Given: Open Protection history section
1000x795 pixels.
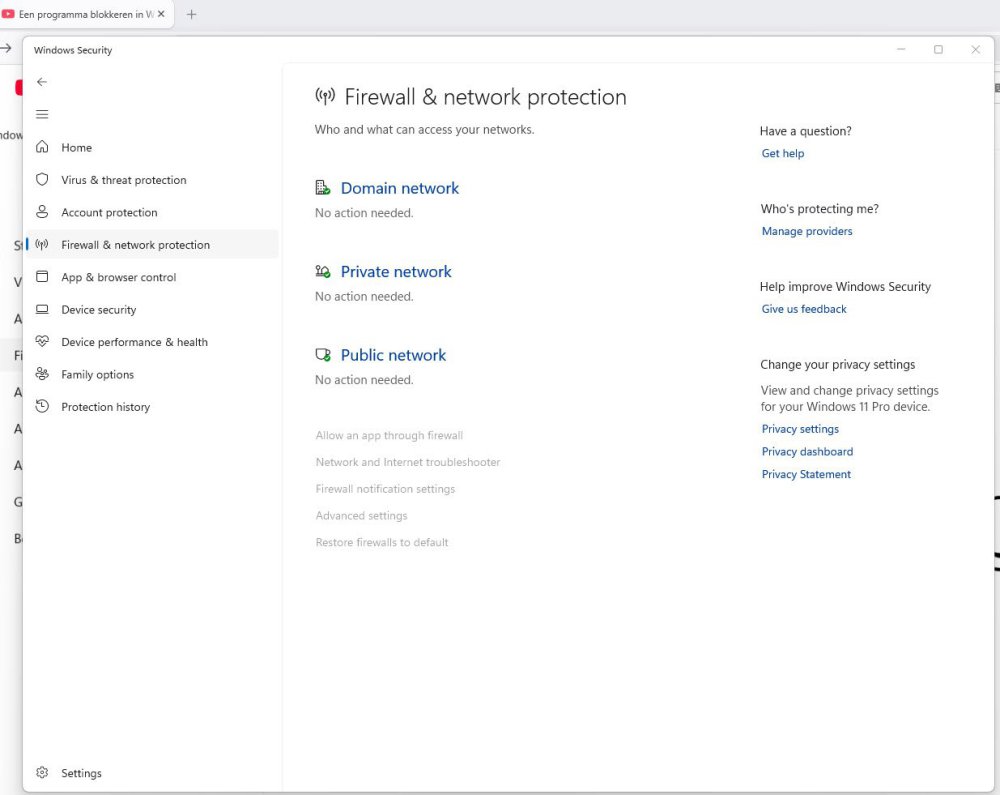Looking at the screenshot, I should click(x=153, y=407).
